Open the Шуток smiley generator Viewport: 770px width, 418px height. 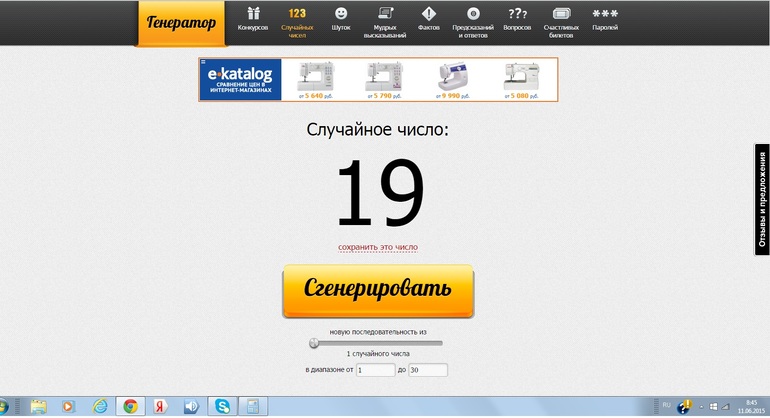(x=341, y=20)
